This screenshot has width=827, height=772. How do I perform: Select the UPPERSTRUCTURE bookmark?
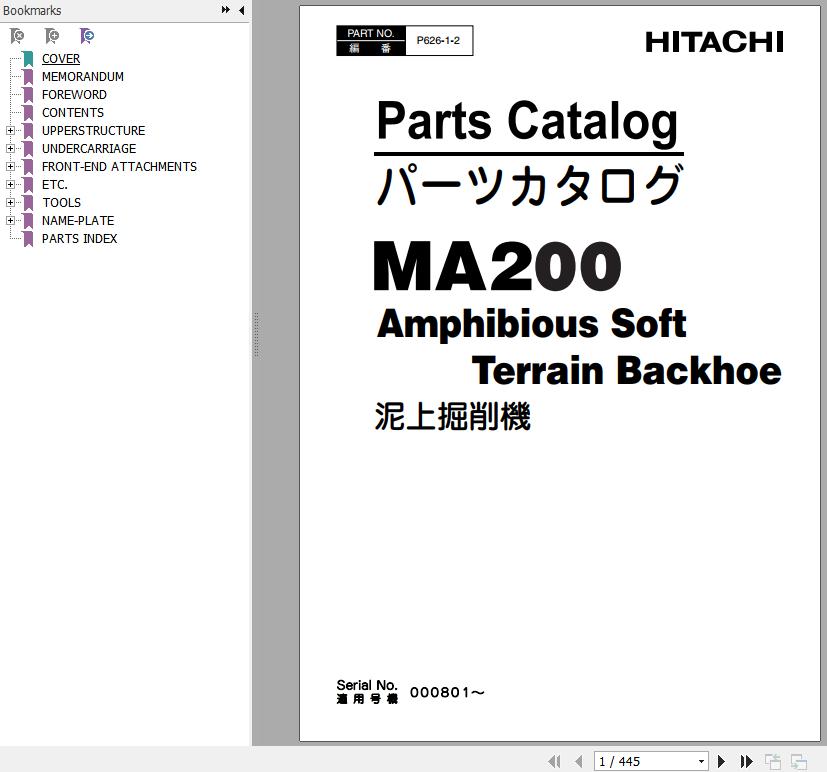click(93, 130)
